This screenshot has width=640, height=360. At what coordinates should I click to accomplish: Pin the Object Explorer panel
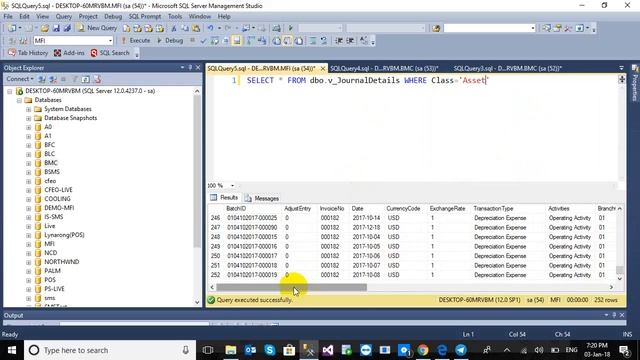[x=190, y=68]
